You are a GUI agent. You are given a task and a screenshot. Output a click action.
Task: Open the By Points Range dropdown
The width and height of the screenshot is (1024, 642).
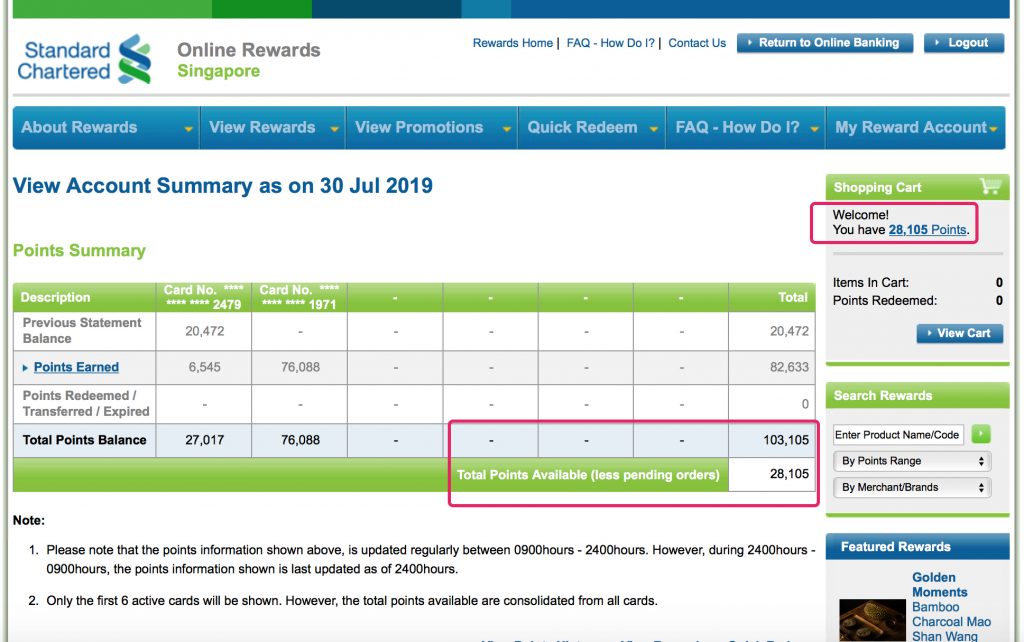[911, 461]
